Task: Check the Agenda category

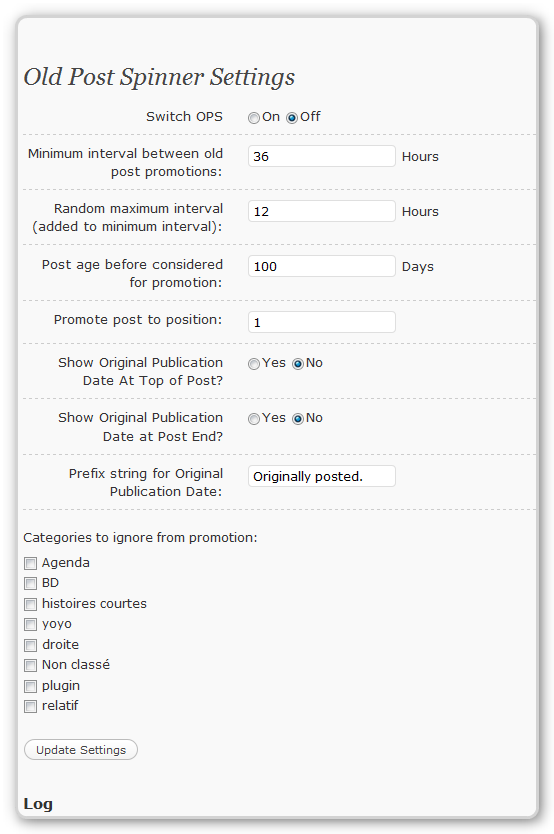Action: (31, 563)
